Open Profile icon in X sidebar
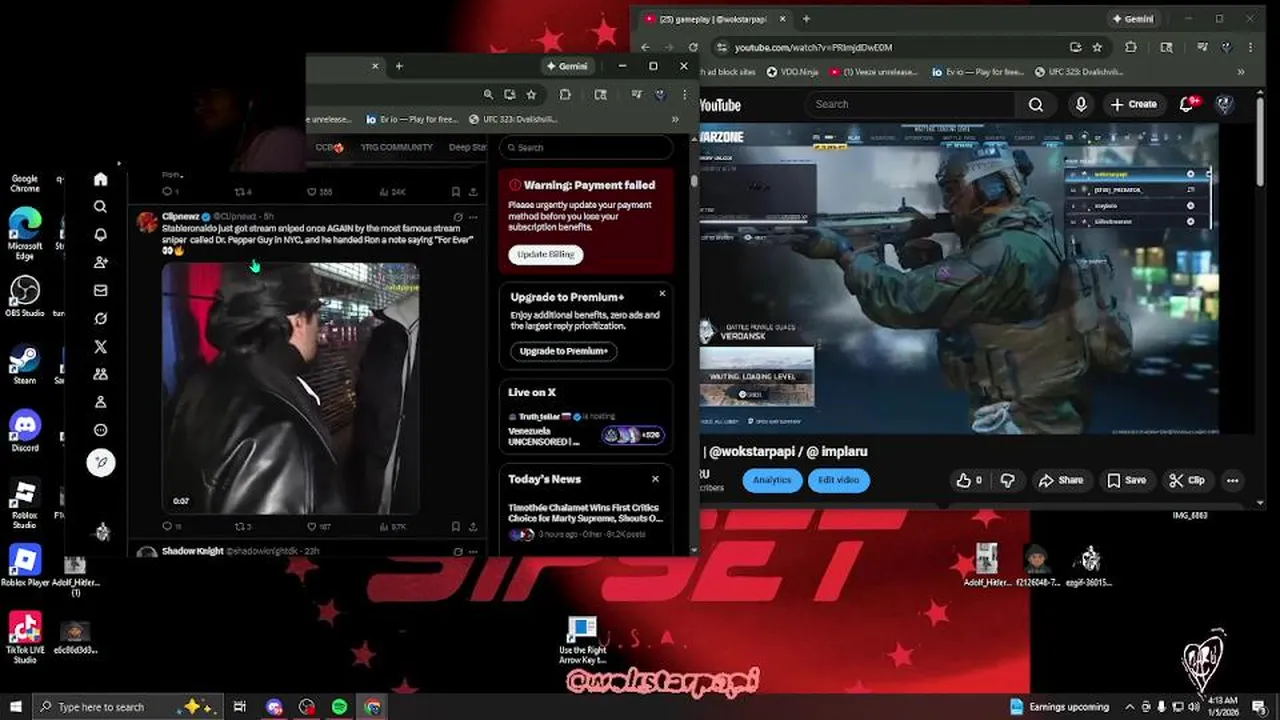Screen dimensions: 1280x720 click(100, 402)
